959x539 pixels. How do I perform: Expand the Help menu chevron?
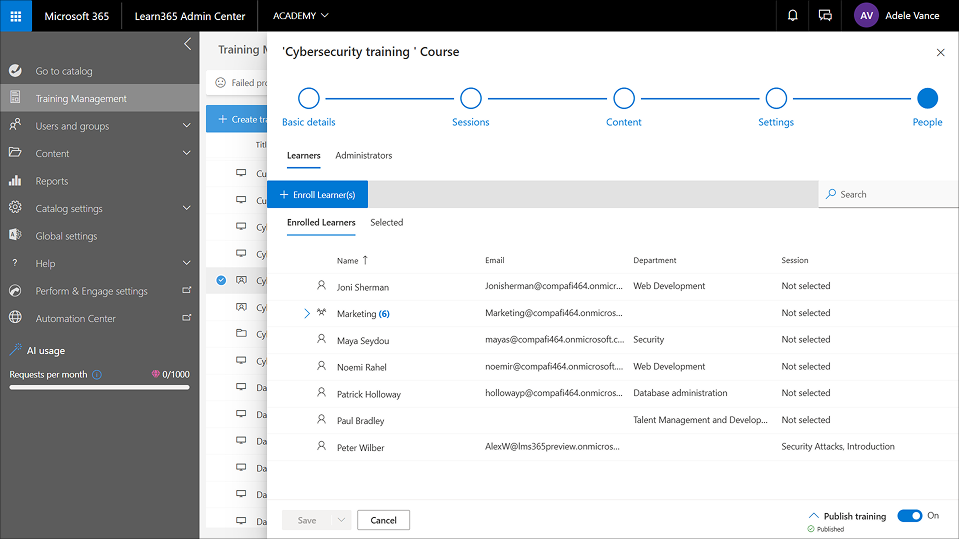pos(187,263)
